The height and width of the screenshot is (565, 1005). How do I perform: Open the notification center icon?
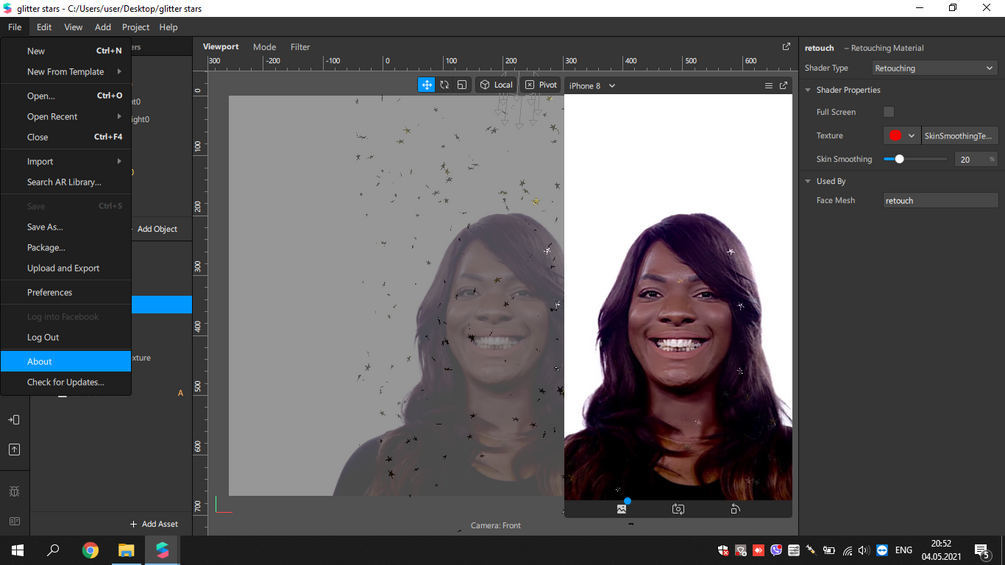(982, 550)
